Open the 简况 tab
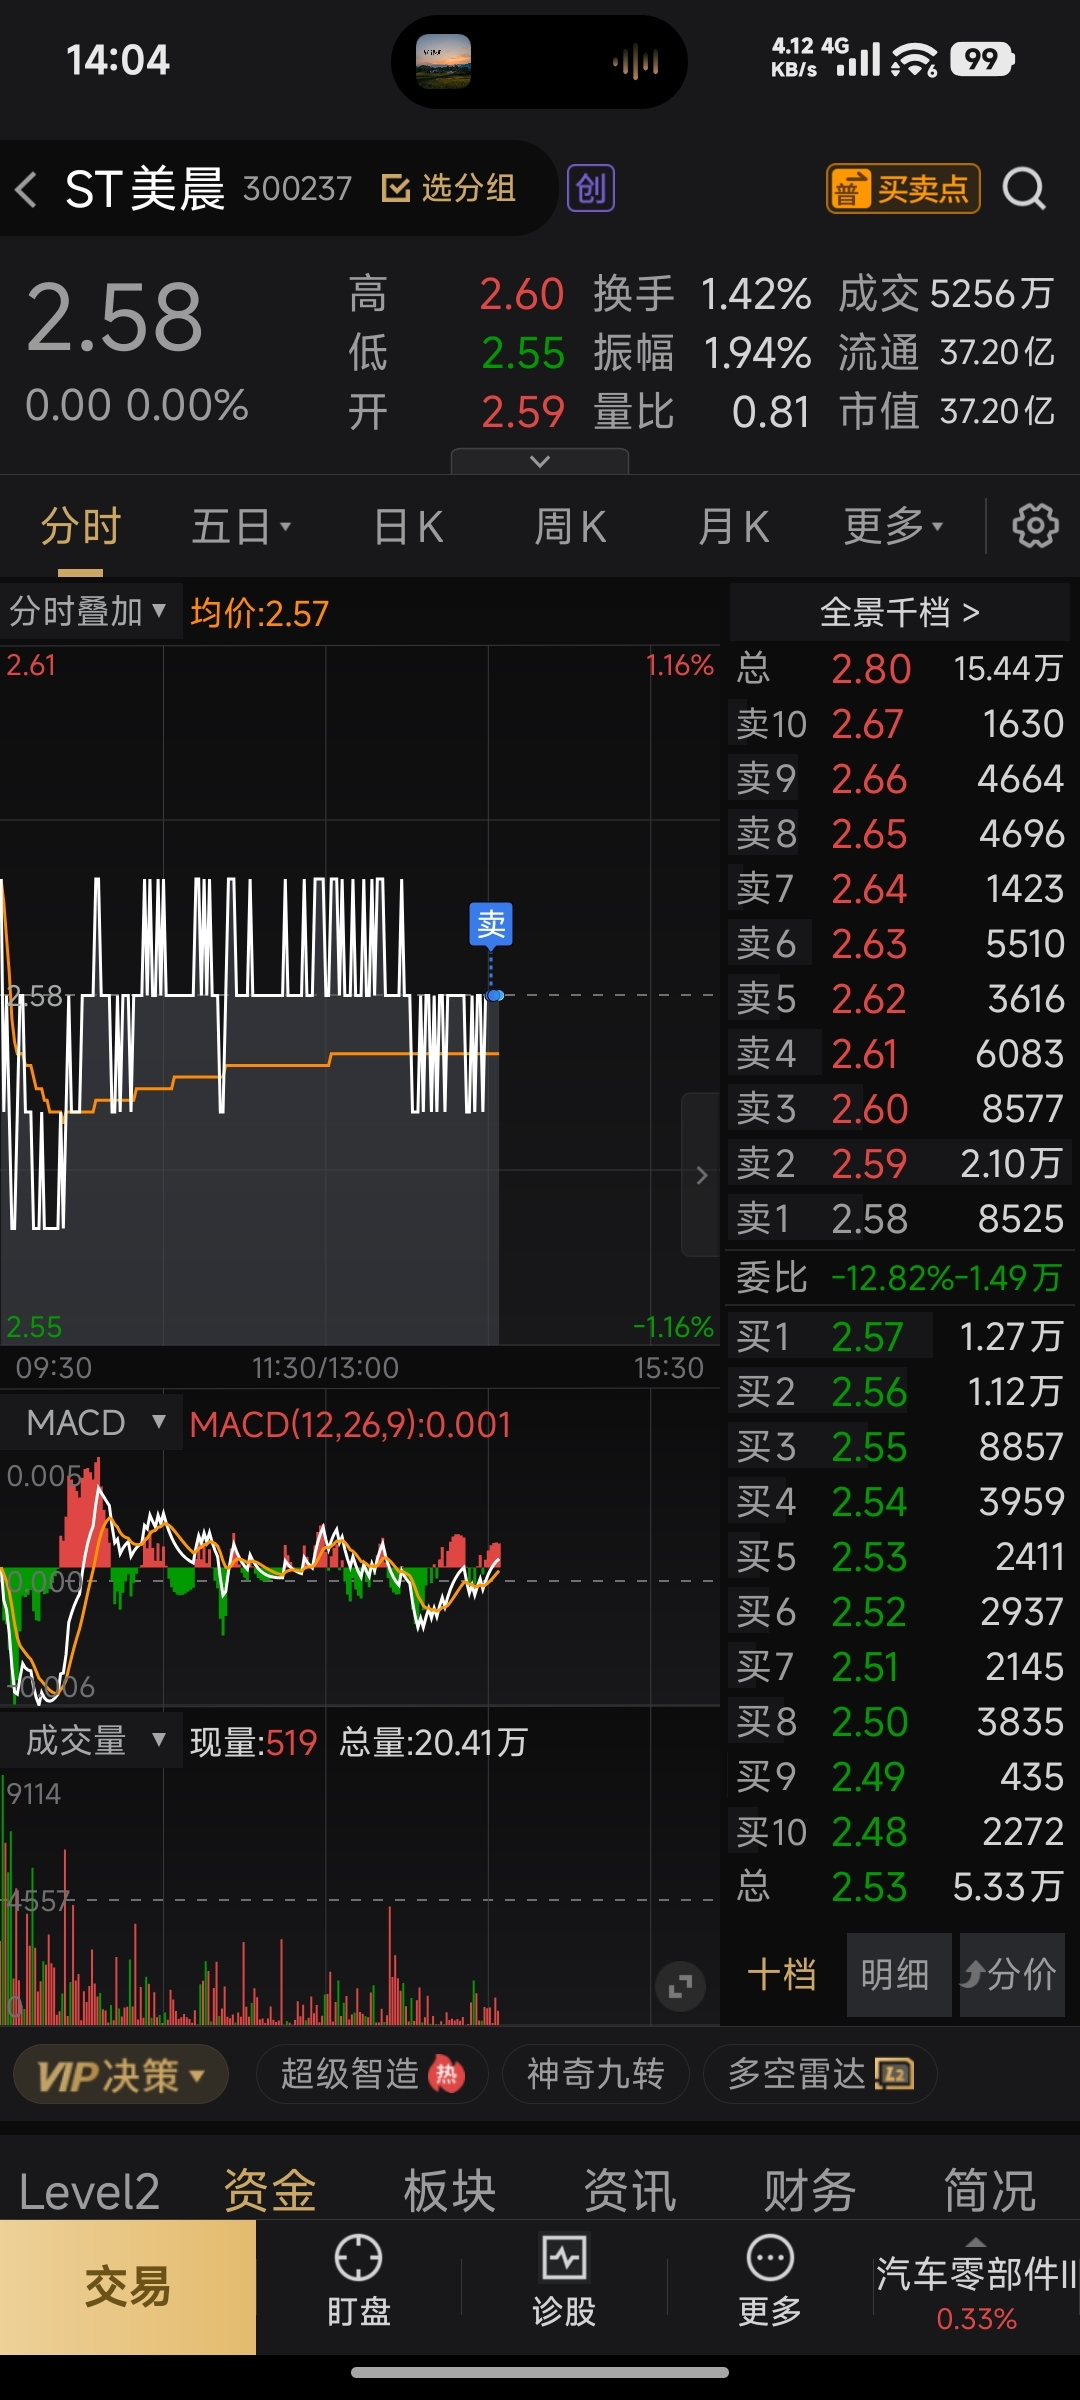The image size is (1080, 2400). tap(990, 2191)
